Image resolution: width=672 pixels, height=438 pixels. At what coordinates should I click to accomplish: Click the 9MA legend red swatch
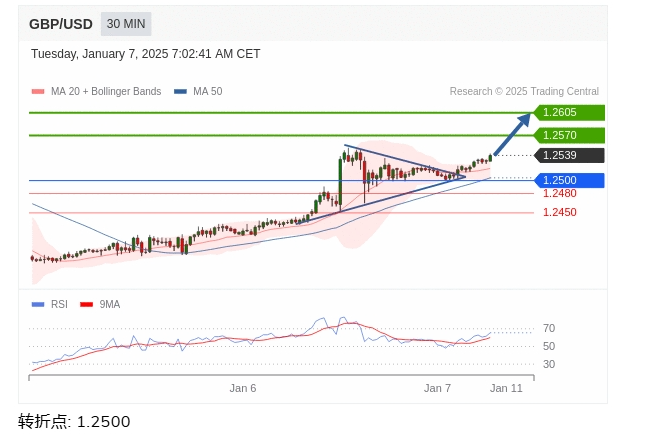tap(87, 304)
